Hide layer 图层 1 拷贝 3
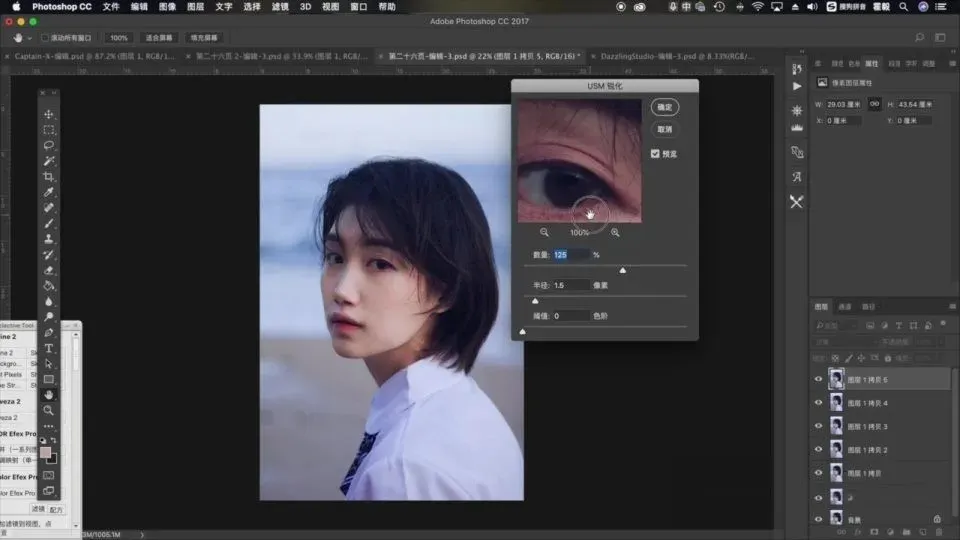This screenshot has height=540, width=960. point(819,426)
